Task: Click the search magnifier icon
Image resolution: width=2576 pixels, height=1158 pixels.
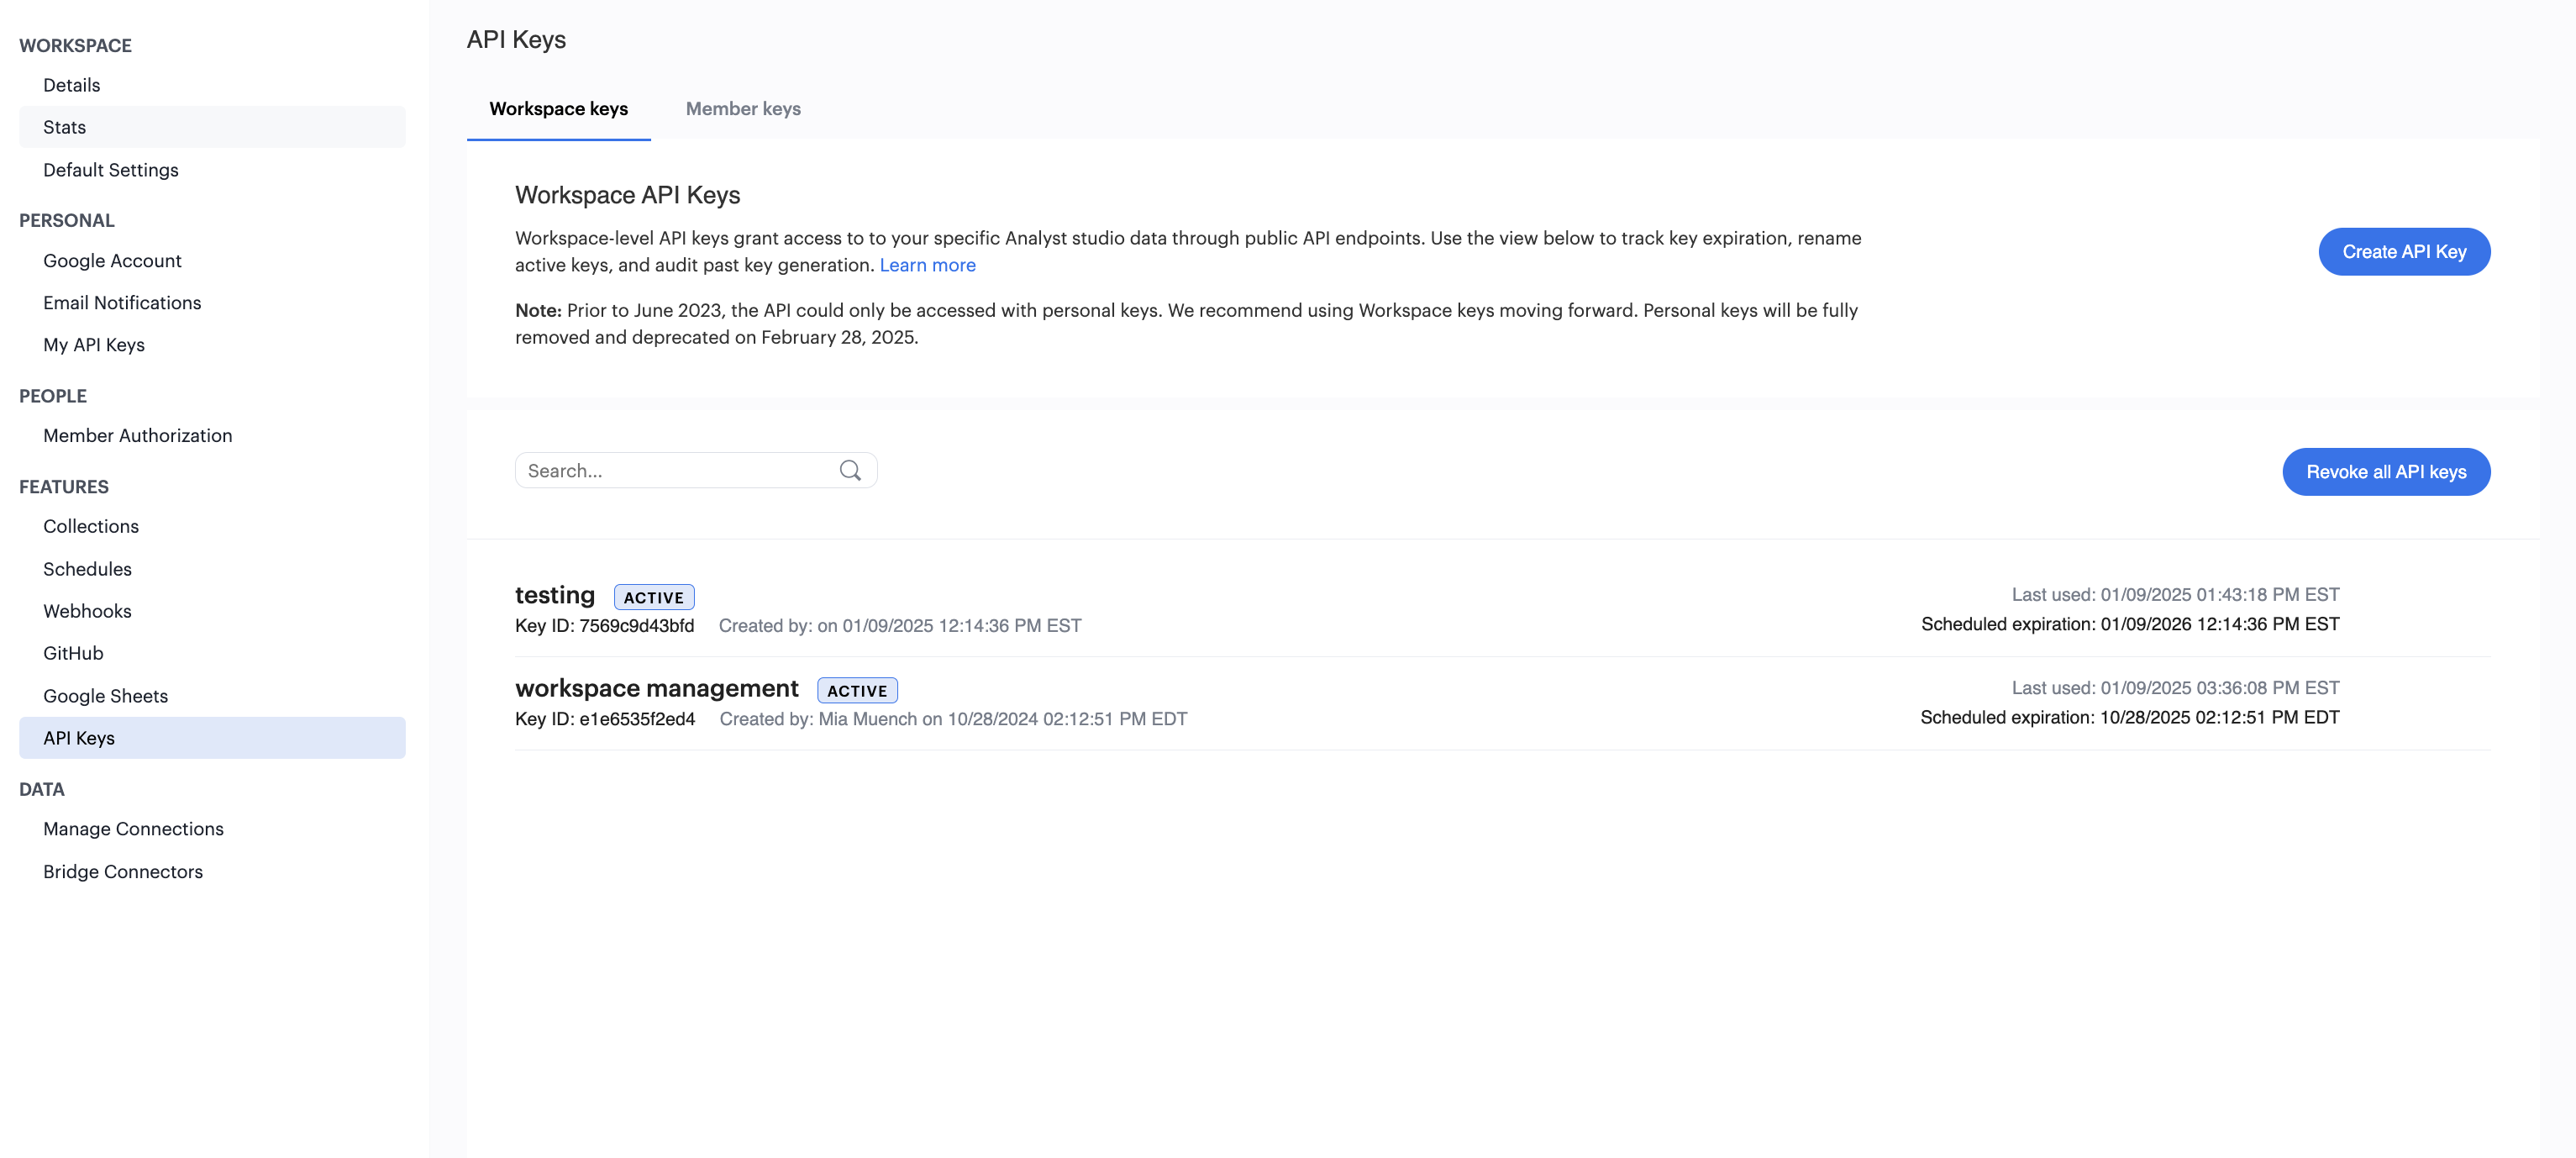Action: click(x=849, y=470)
